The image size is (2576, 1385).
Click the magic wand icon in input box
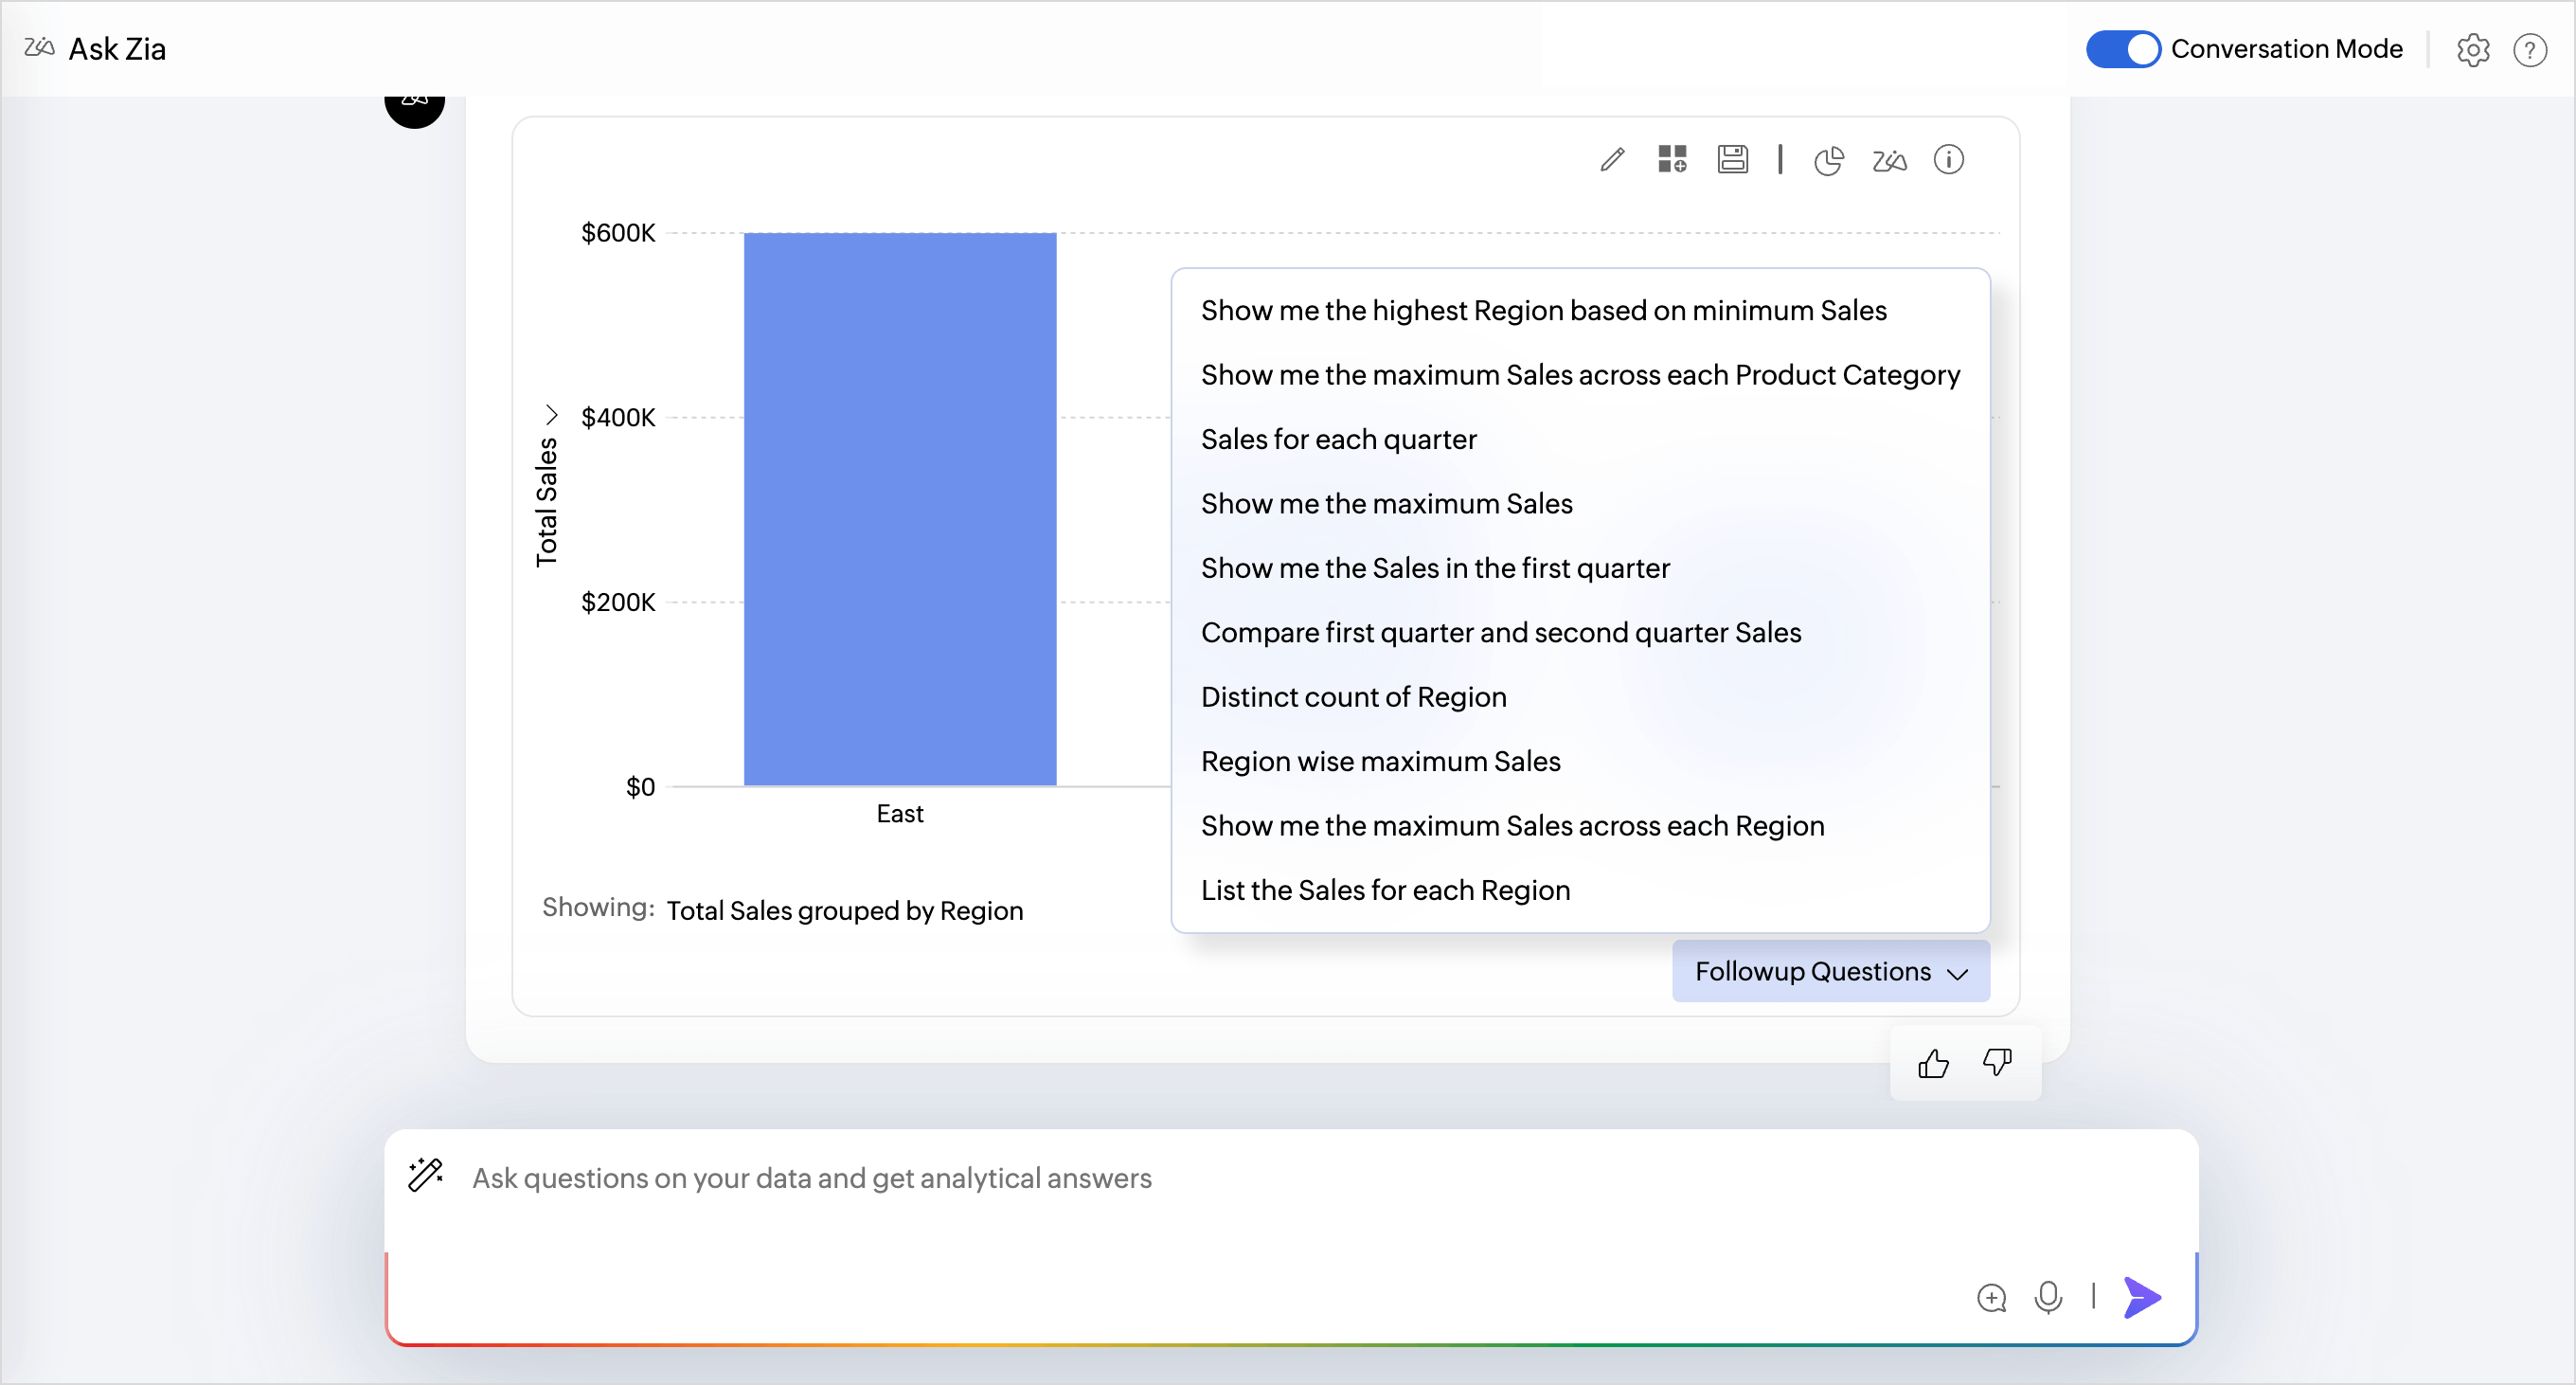pyautogui.click(x=426, y=1175)
